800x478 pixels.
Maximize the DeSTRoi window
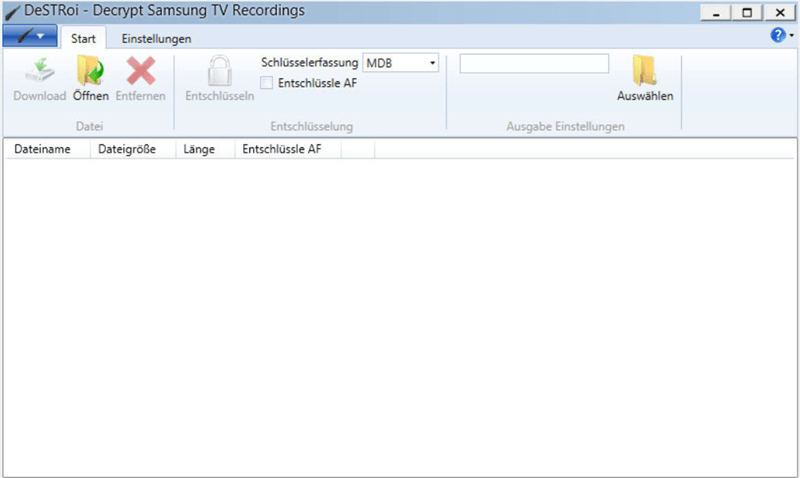(747, 13)
